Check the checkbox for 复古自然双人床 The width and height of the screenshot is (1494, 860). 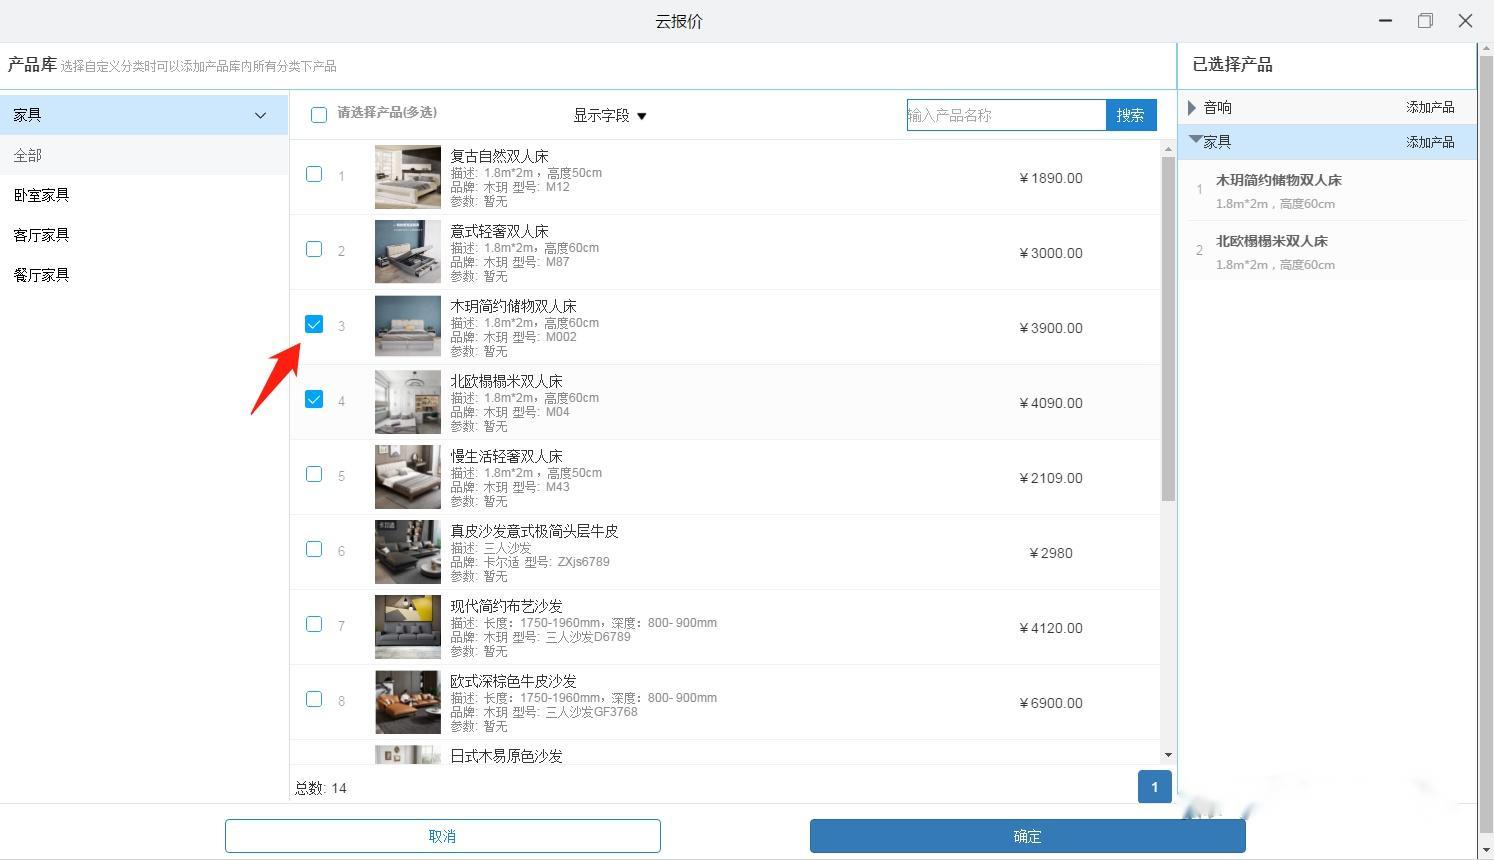(314, 174)
